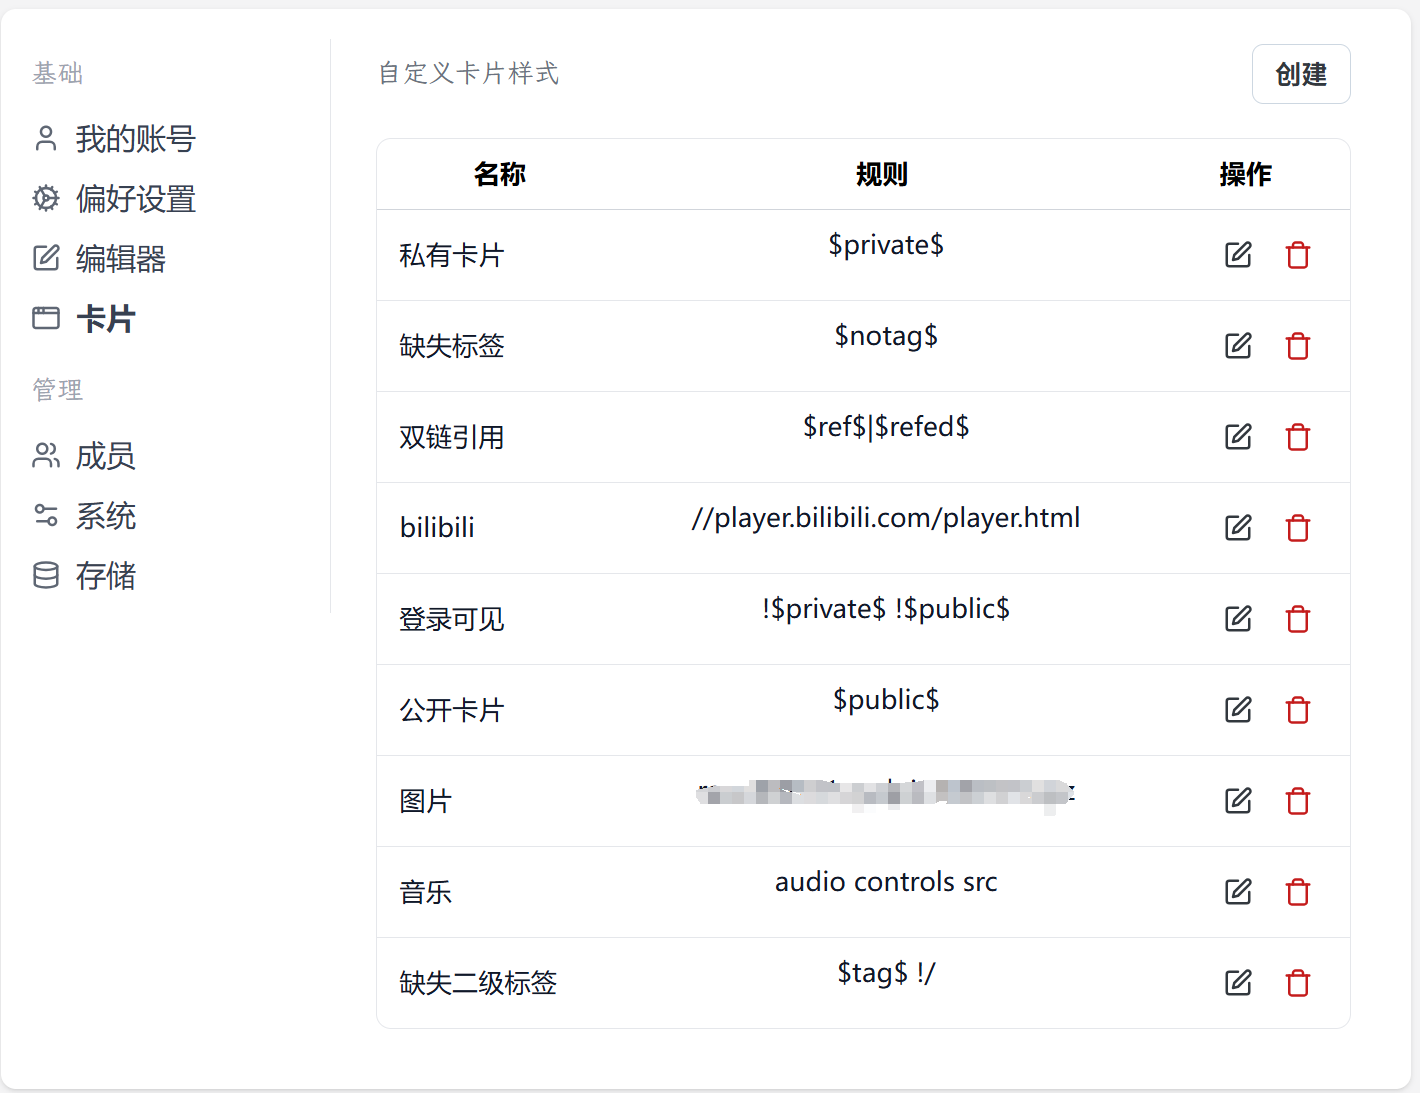Open the 存储 settings page
This screenshot has height=1093, width=1420.
coord(84,575)
